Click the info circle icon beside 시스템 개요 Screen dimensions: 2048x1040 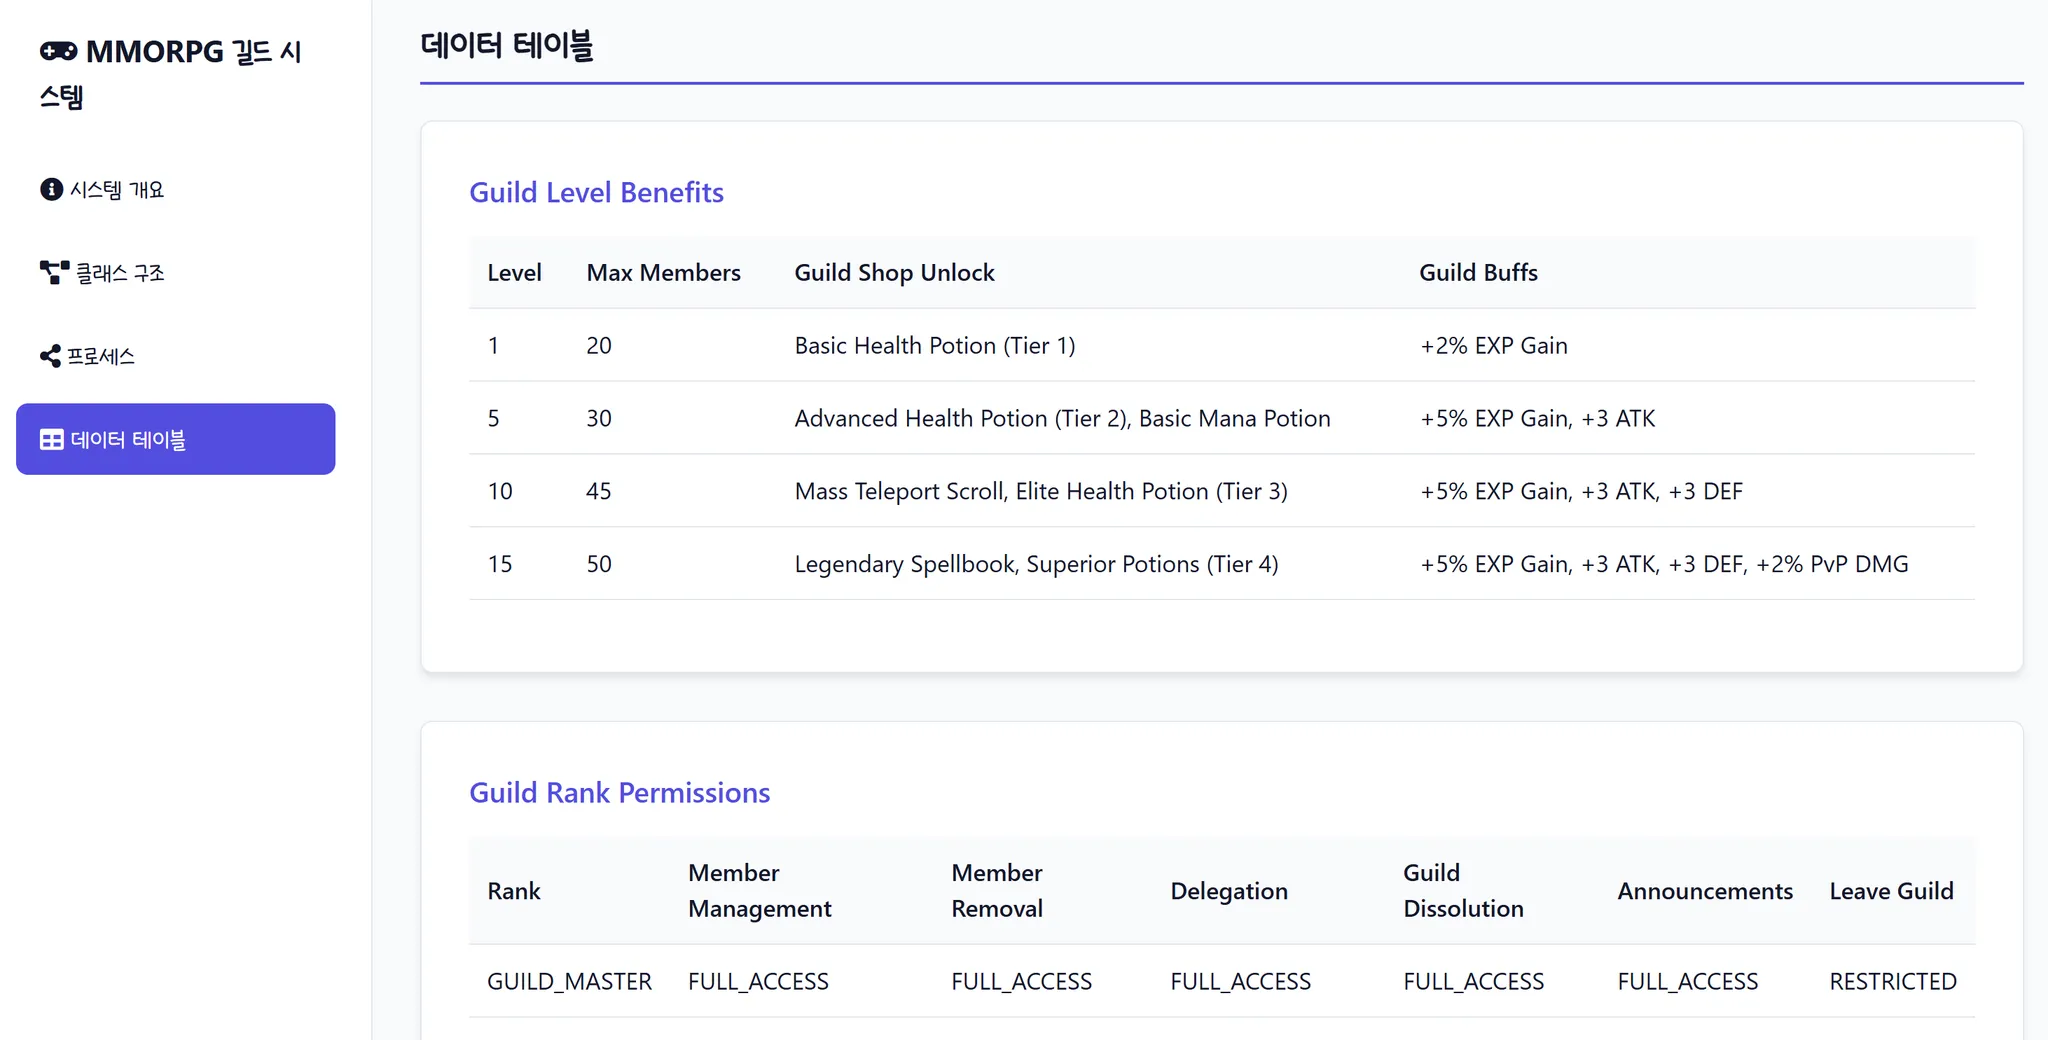coord(51,189)
